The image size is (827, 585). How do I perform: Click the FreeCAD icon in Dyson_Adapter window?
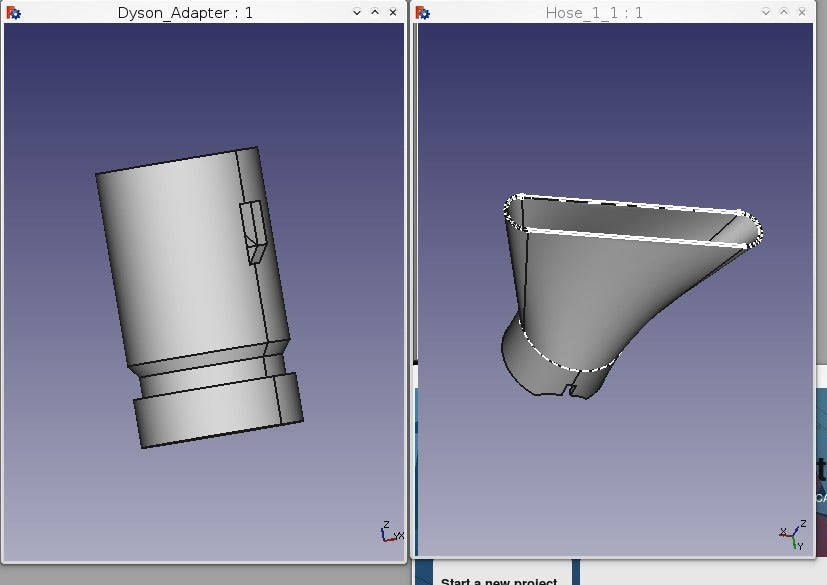coord(12,13)
